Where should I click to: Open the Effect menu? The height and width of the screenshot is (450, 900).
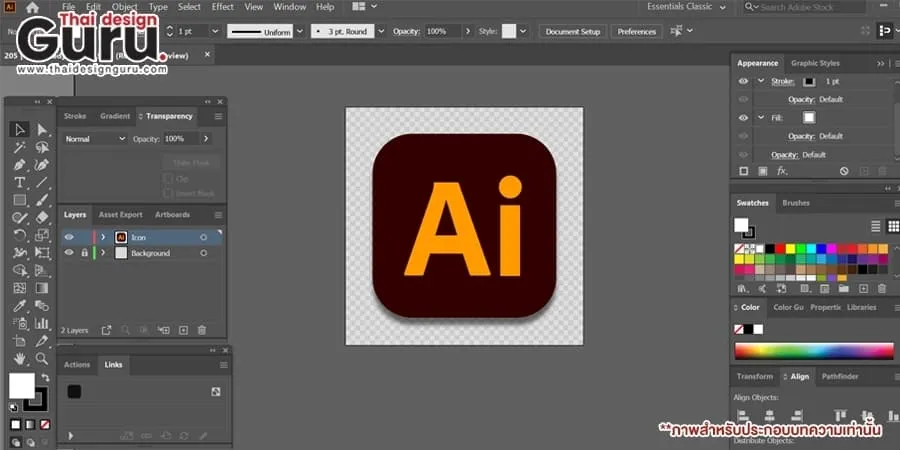tap(223, 7)
